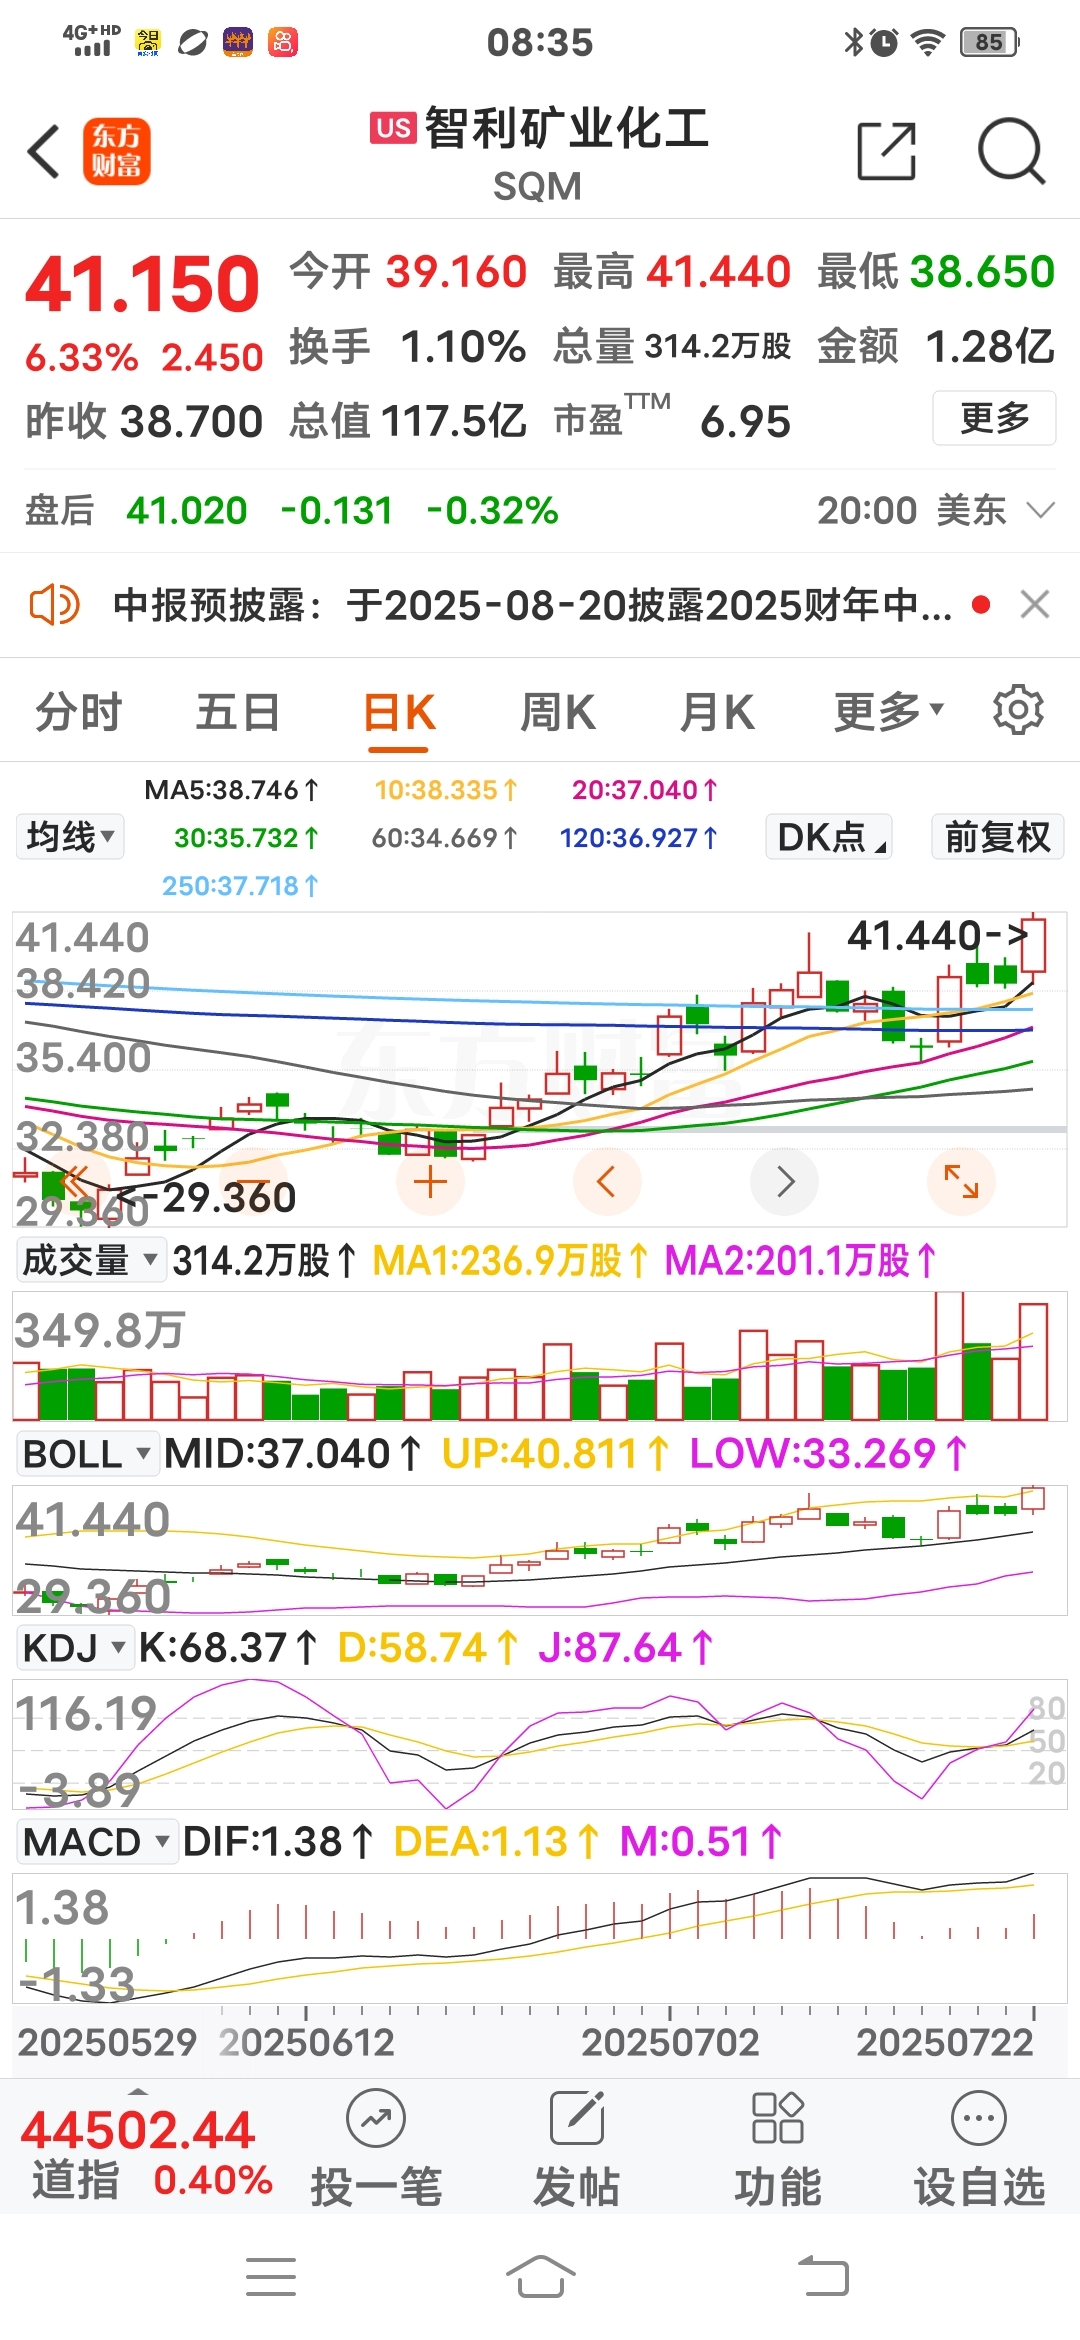Open 更多 chart period dropdown
1080x2340 pixels.
tap(888, 712)
